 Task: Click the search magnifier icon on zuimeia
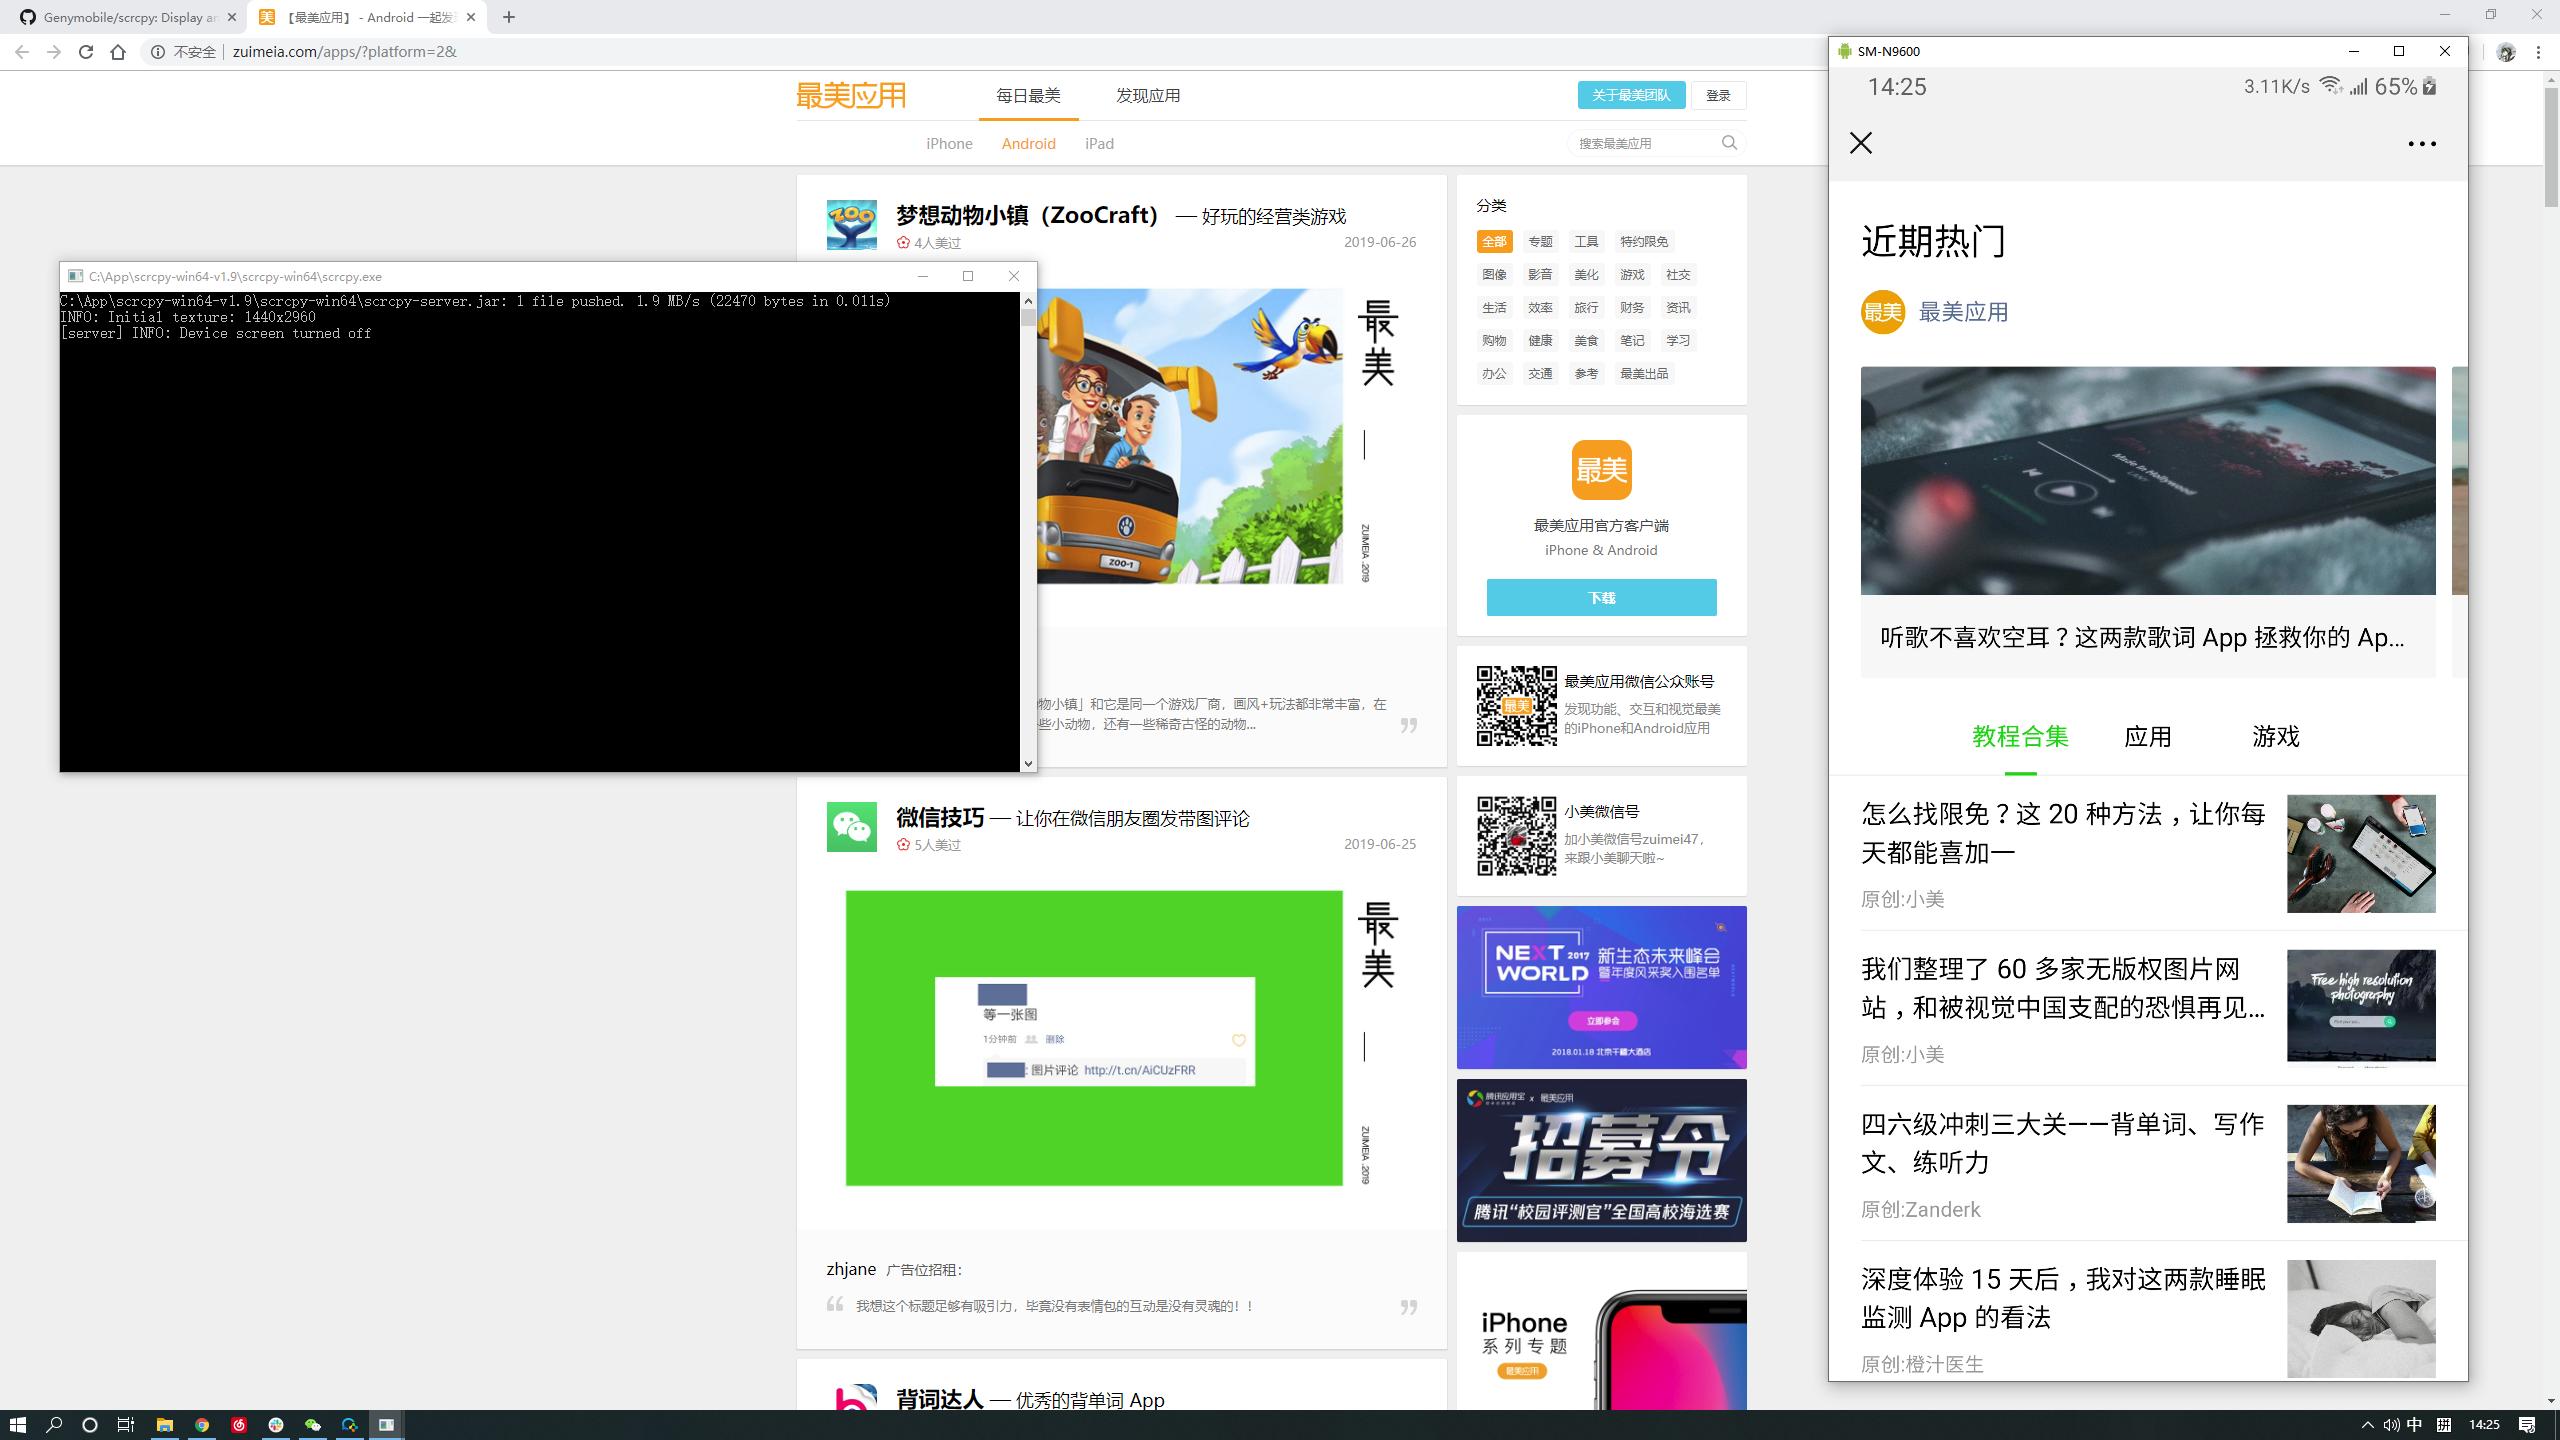pos(1729,143)
